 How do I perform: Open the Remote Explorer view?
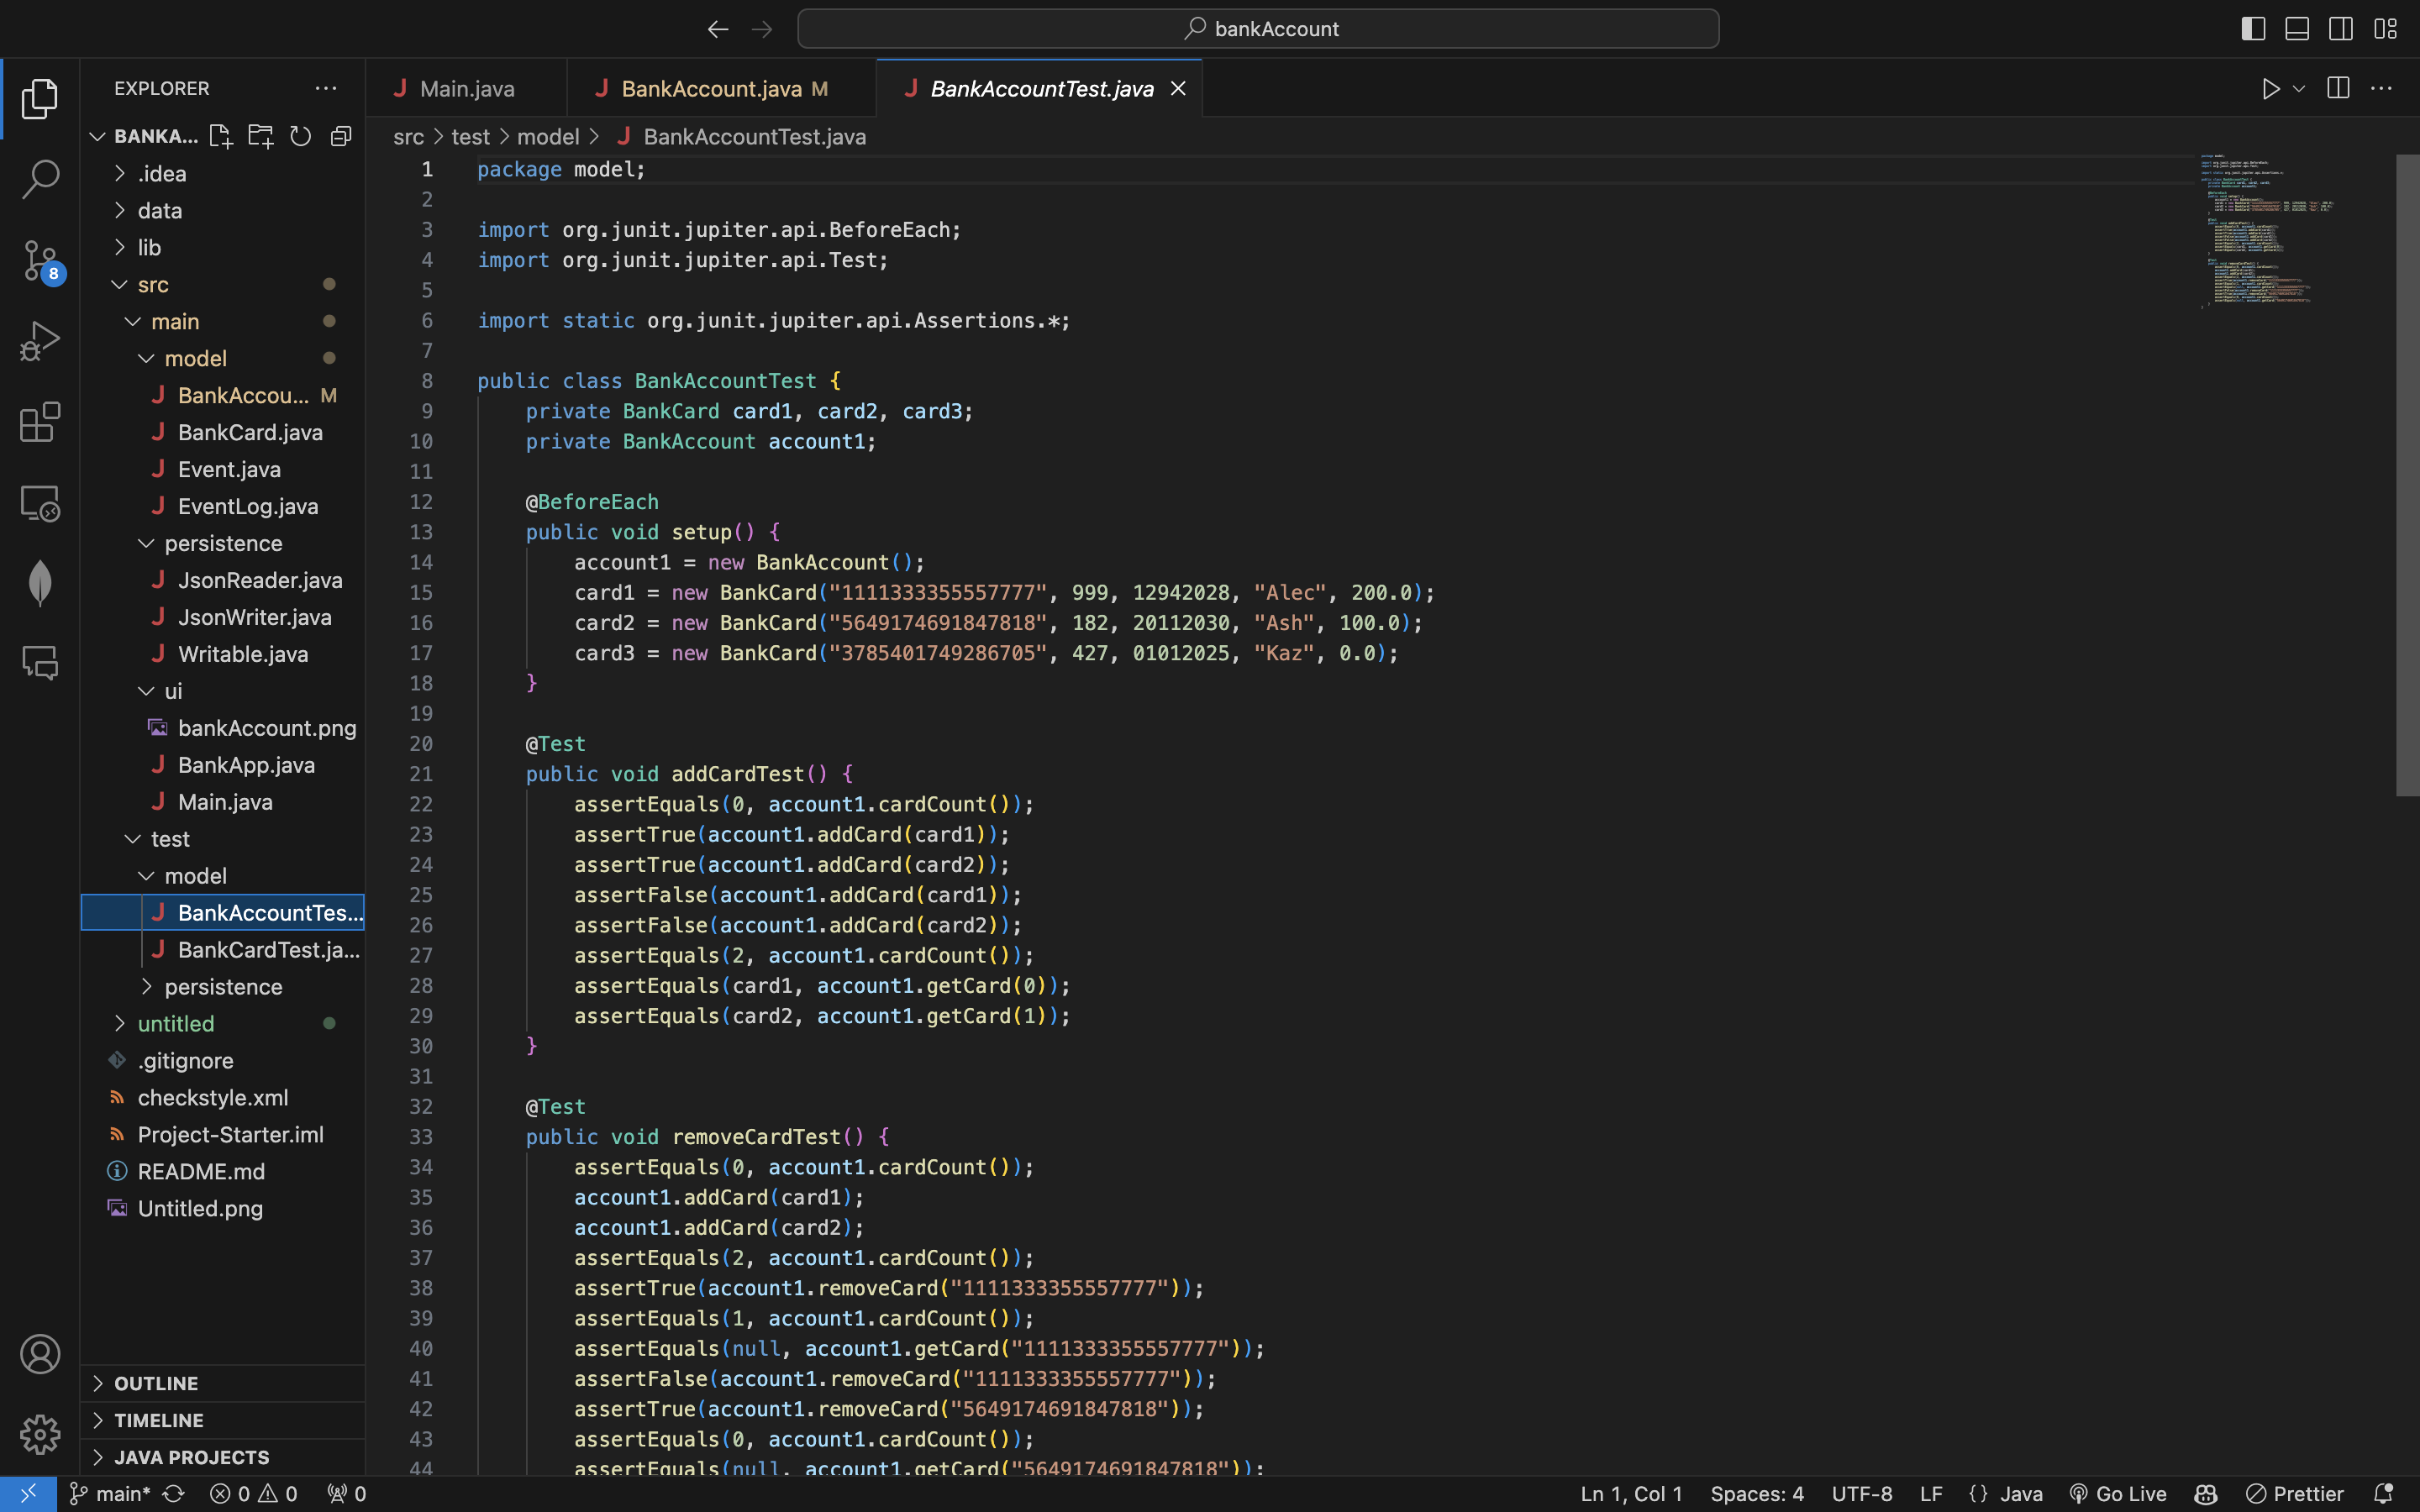[40, 503]
